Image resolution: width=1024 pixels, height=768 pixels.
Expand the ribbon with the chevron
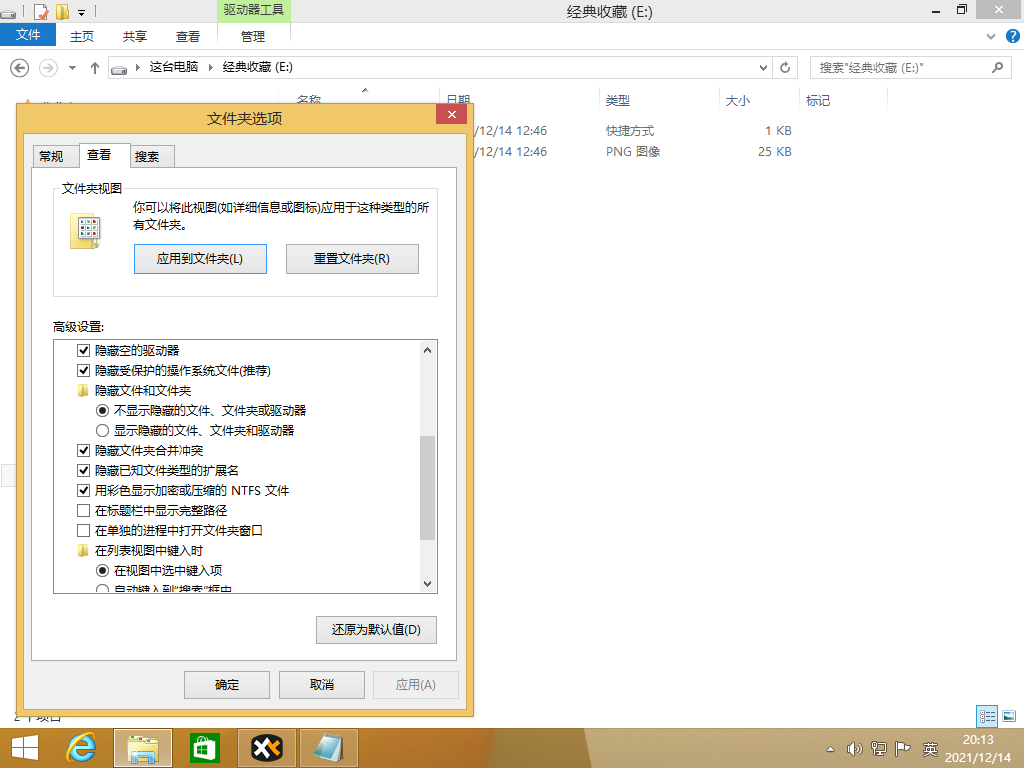(x=986, y=36)
